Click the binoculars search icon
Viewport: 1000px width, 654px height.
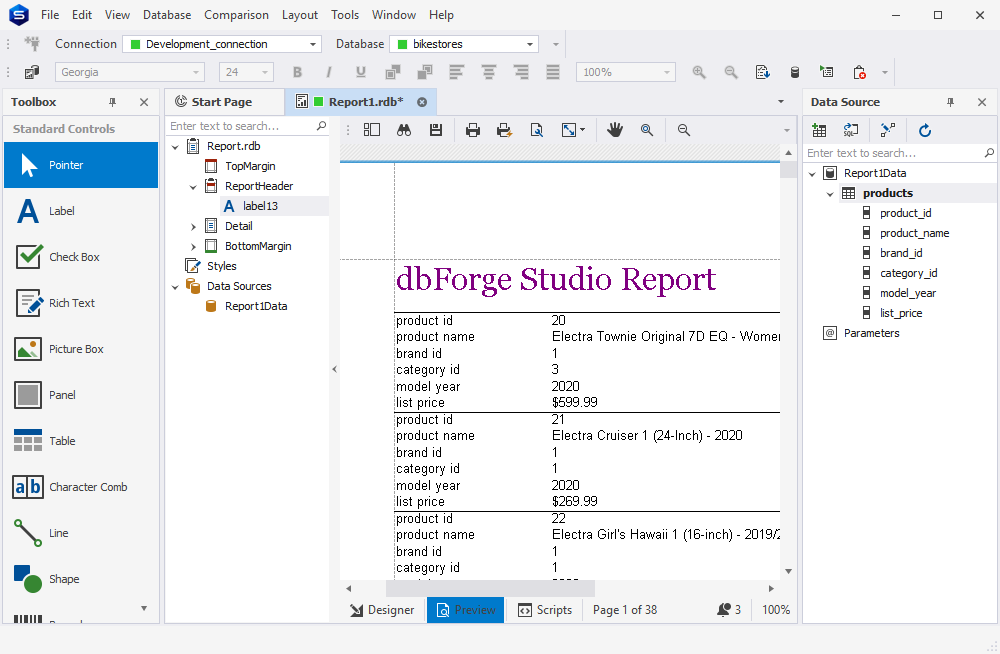(404, 130)
